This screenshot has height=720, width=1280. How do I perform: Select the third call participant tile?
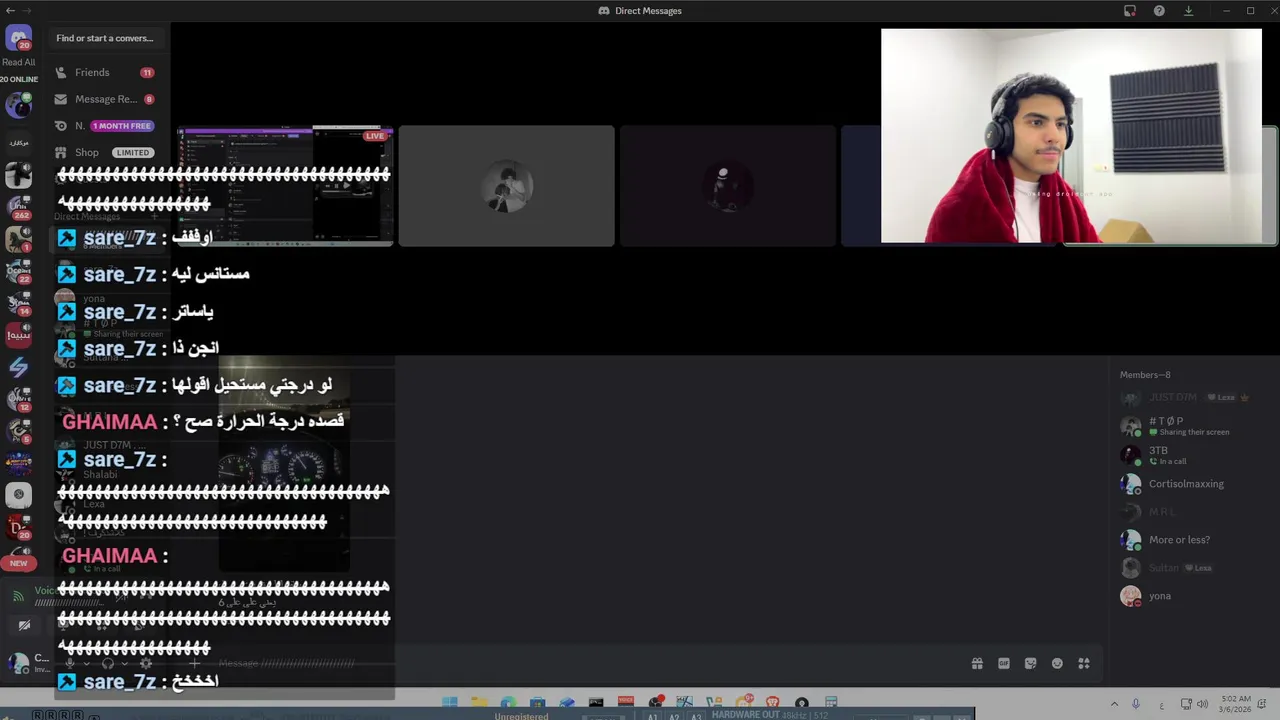727,185
